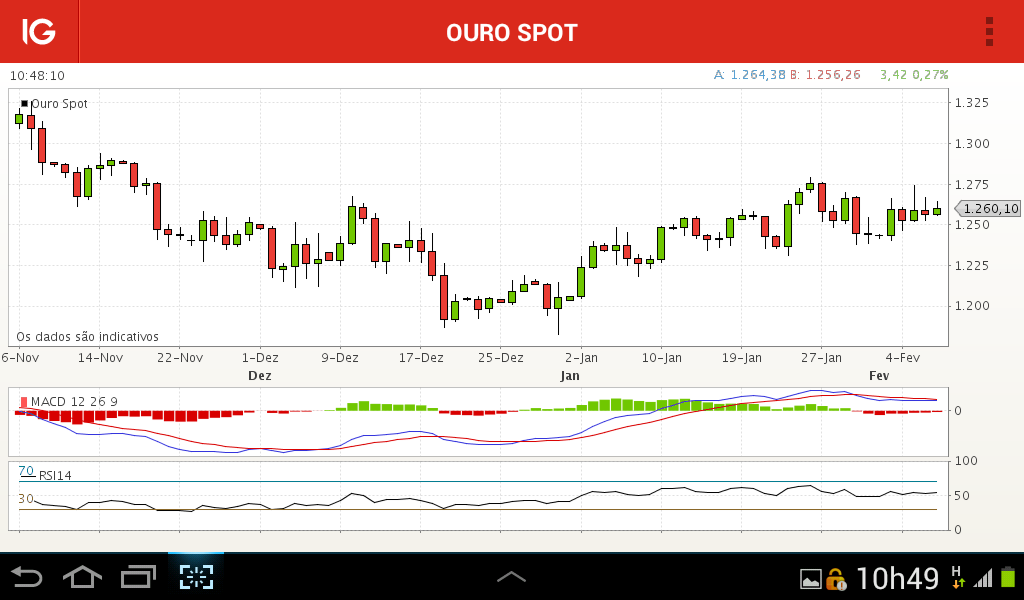The image size is (1024, 600).
Task: Tap the 1.200 price axis label
Action: pyautogui.click(x=972, y=306)
